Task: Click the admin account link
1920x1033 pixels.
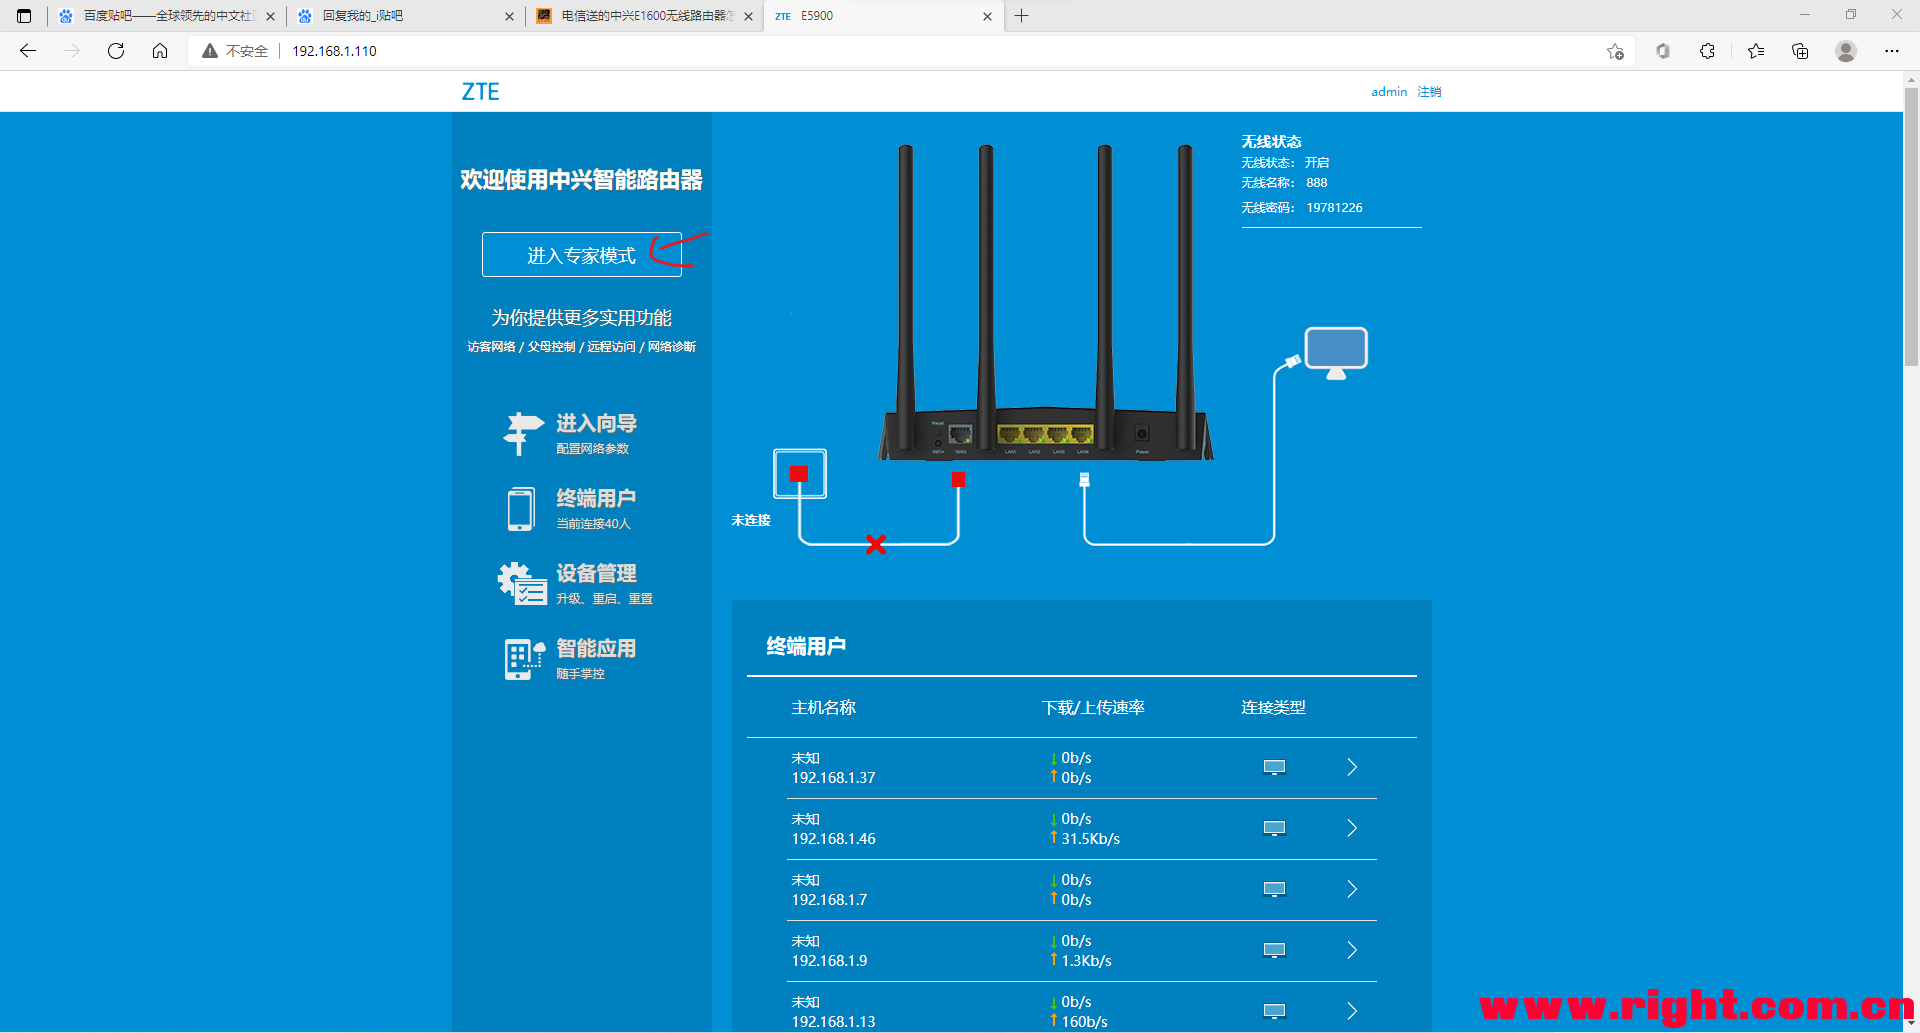Action: coord(1389,92)
